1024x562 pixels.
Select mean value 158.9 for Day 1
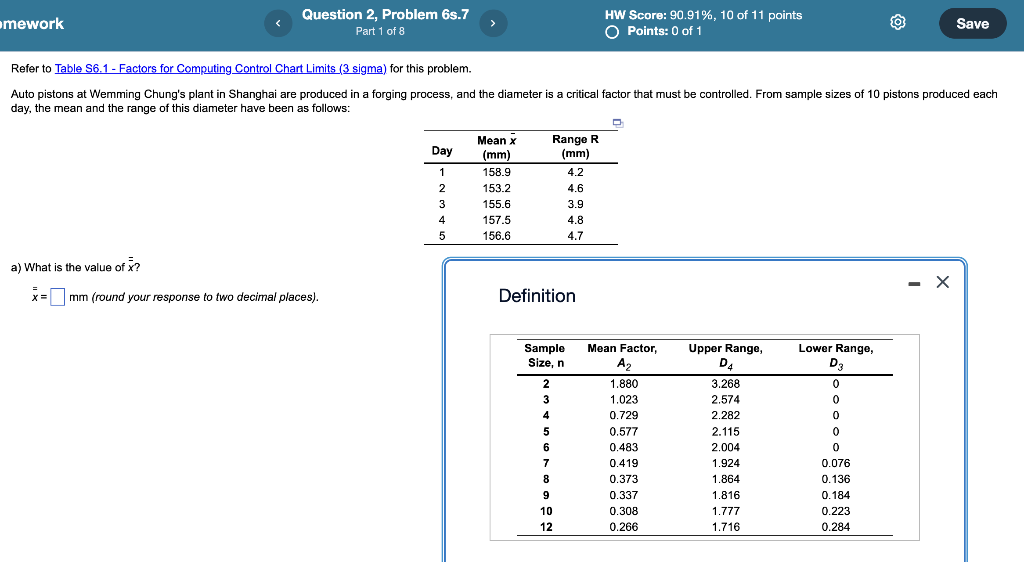(496, 172)
